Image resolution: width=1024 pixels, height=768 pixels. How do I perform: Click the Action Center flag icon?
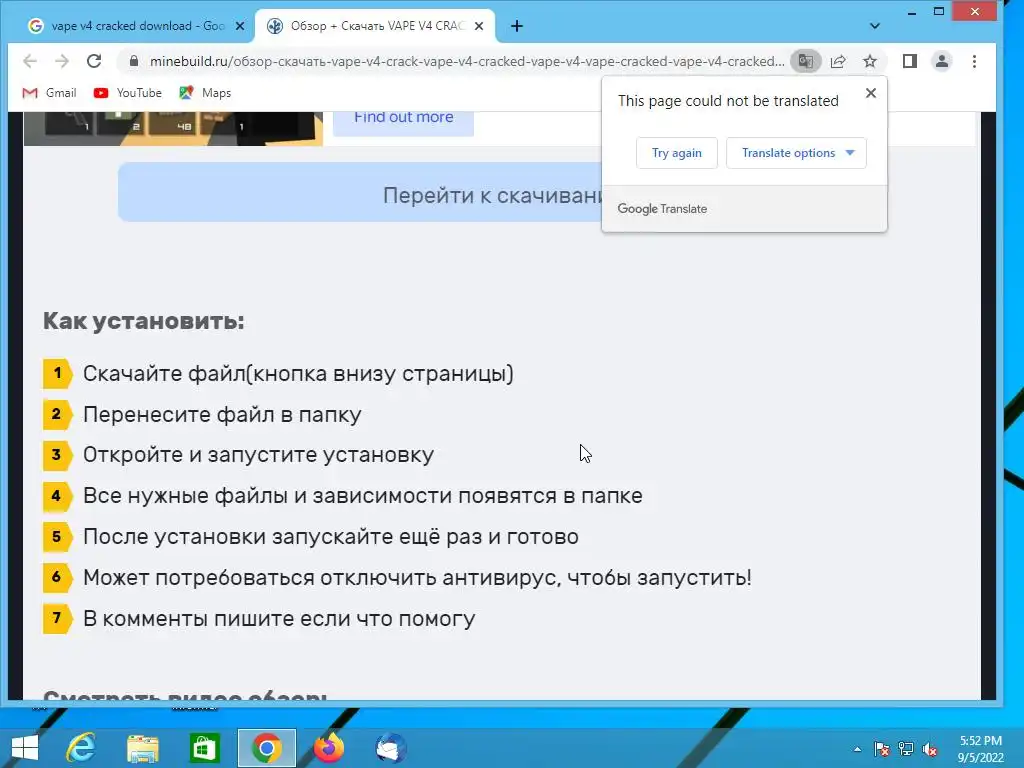[x=881, y=749]
